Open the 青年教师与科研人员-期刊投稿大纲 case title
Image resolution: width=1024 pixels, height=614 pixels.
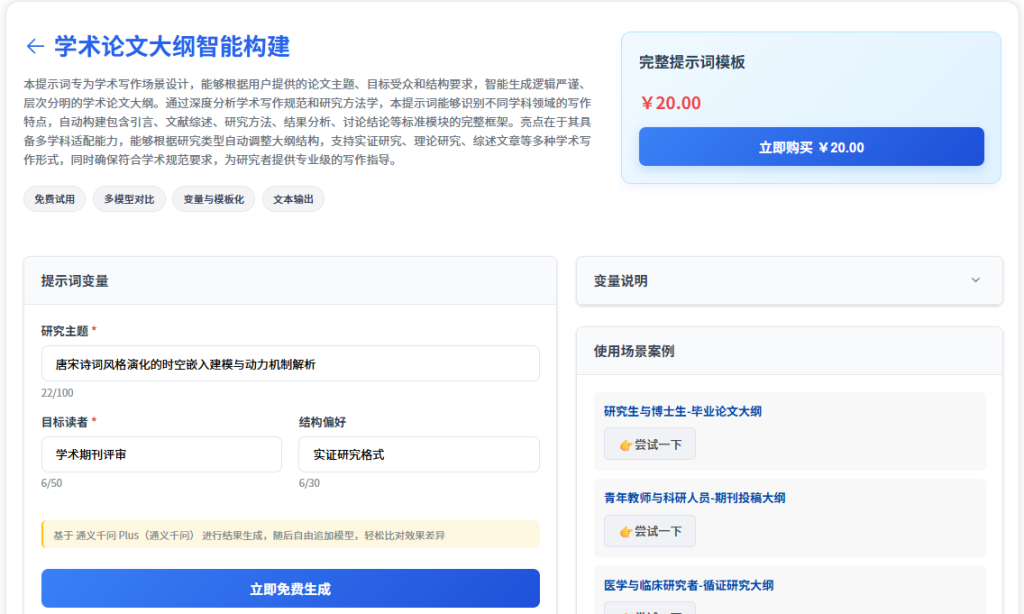(x=694, y=498)
